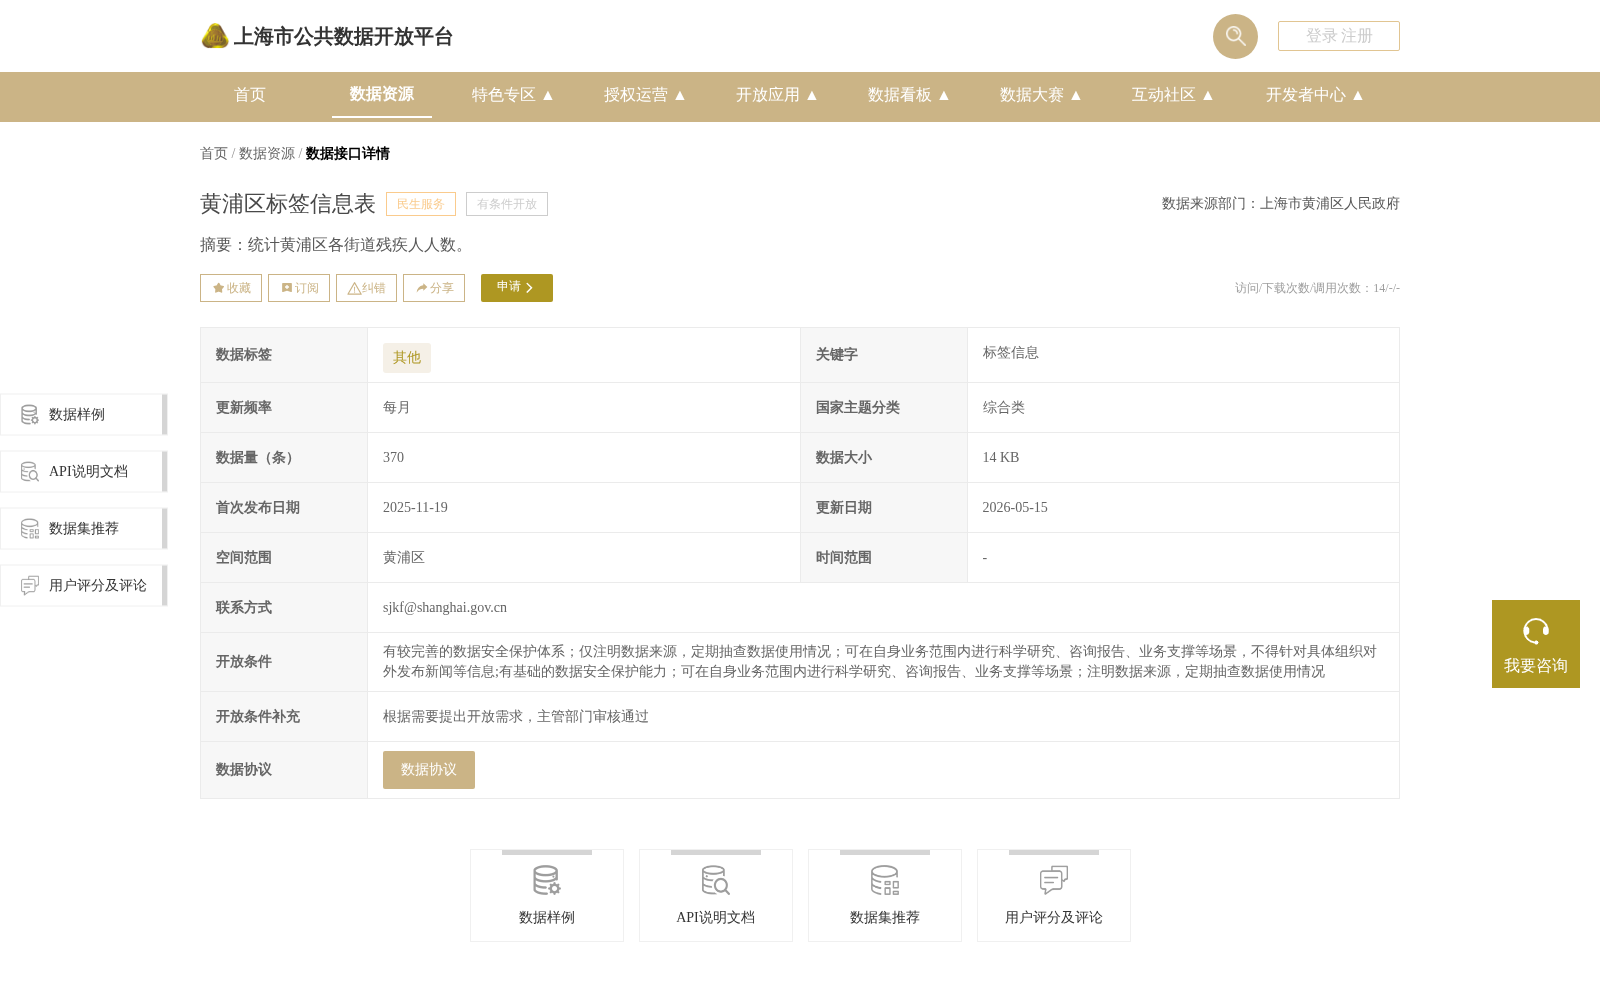Click the 我要咨询 headset consult button
The height and width of the screenshot is (1000, 1600).
point(1536,644)
